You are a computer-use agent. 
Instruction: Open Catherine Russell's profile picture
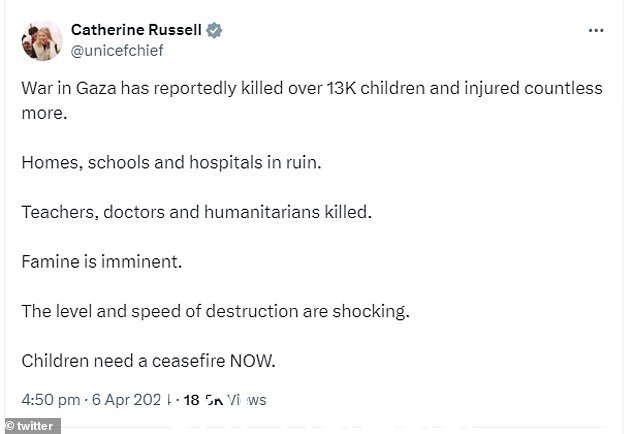tap(42, 40)
